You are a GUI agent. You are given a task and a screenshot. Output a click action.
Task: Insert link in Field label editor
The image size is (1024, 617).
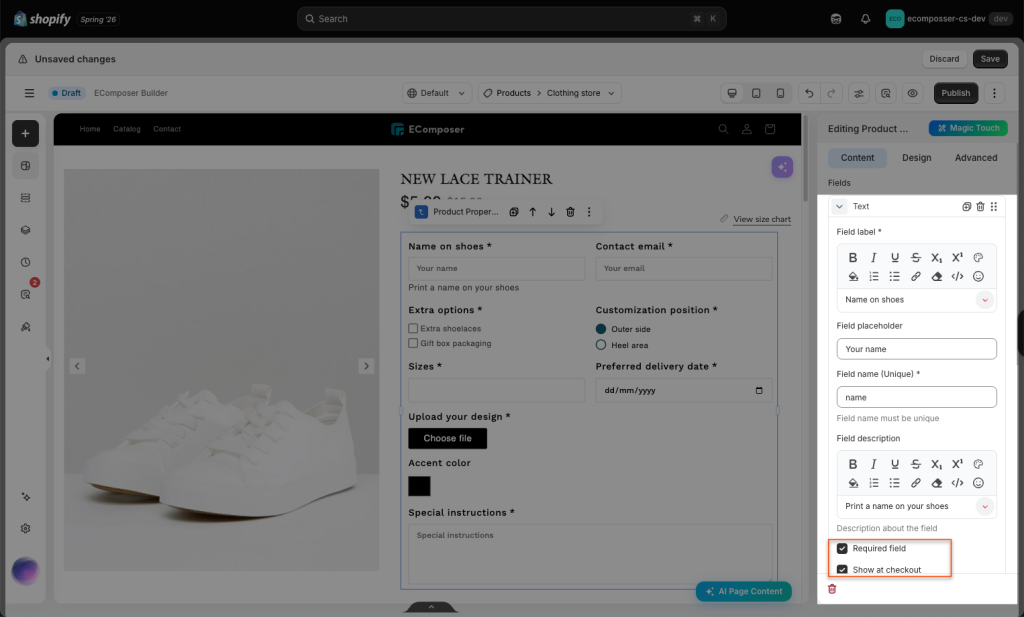pyautogui.click(x=916, y=276)
